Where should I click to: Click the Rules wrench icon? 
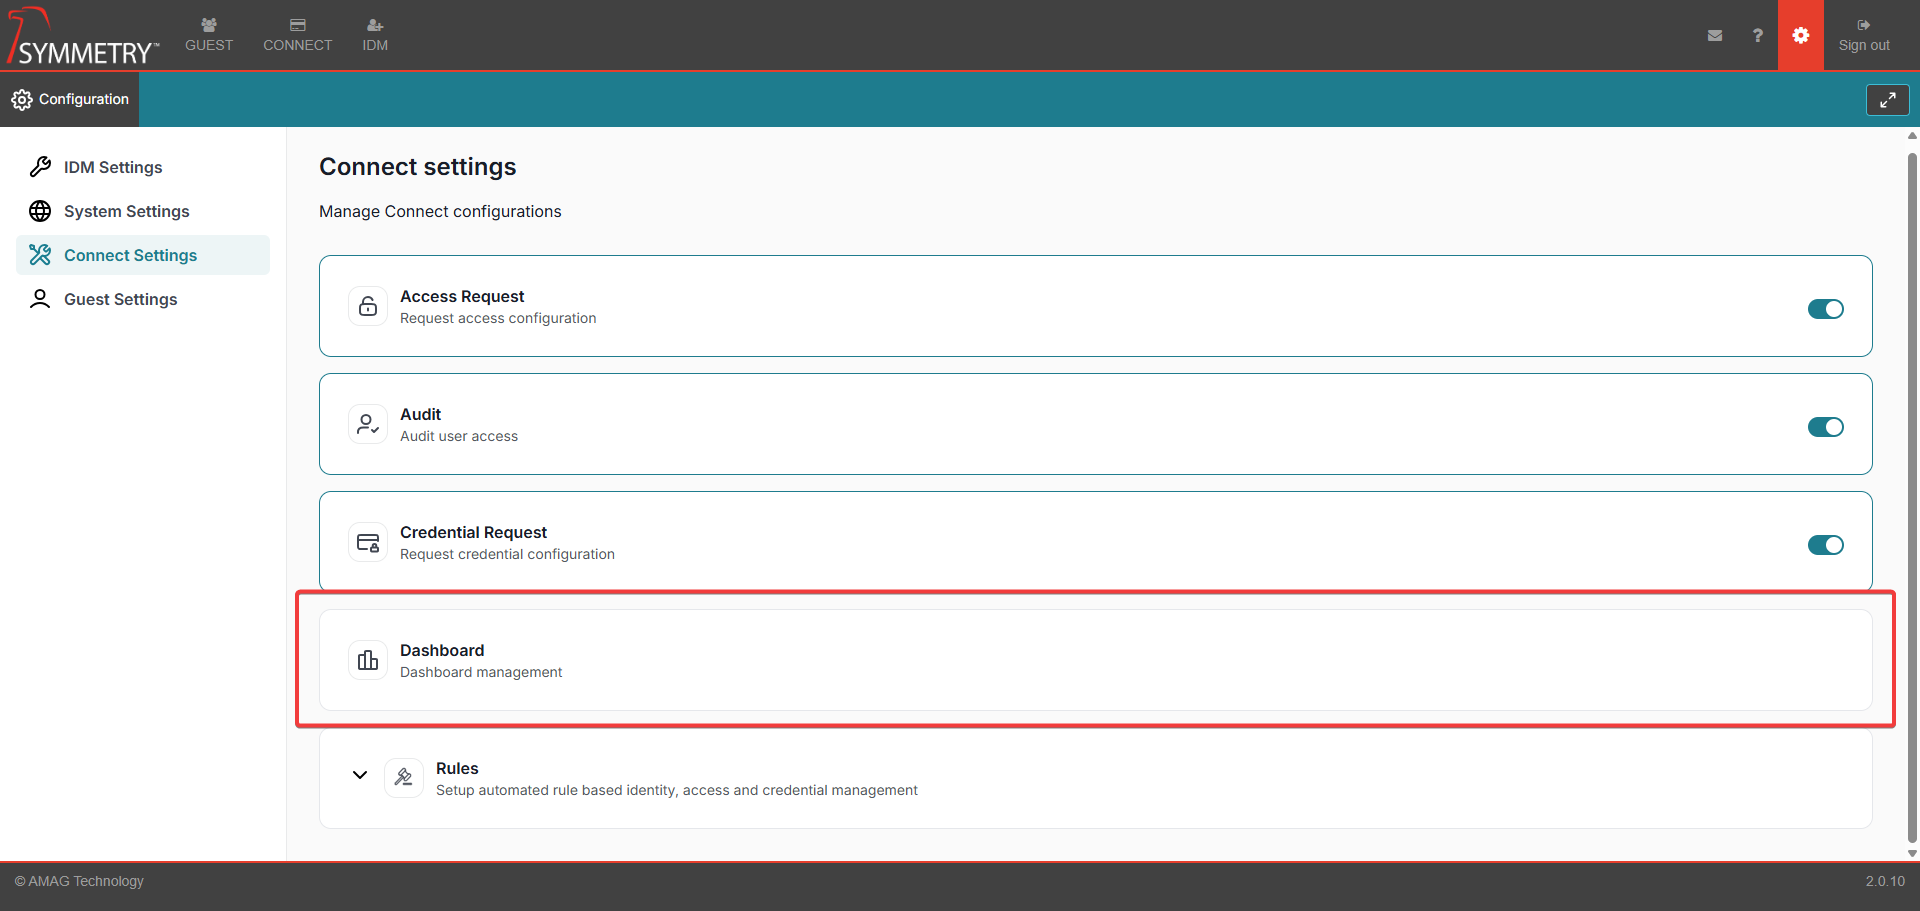(x=403, y=778)
